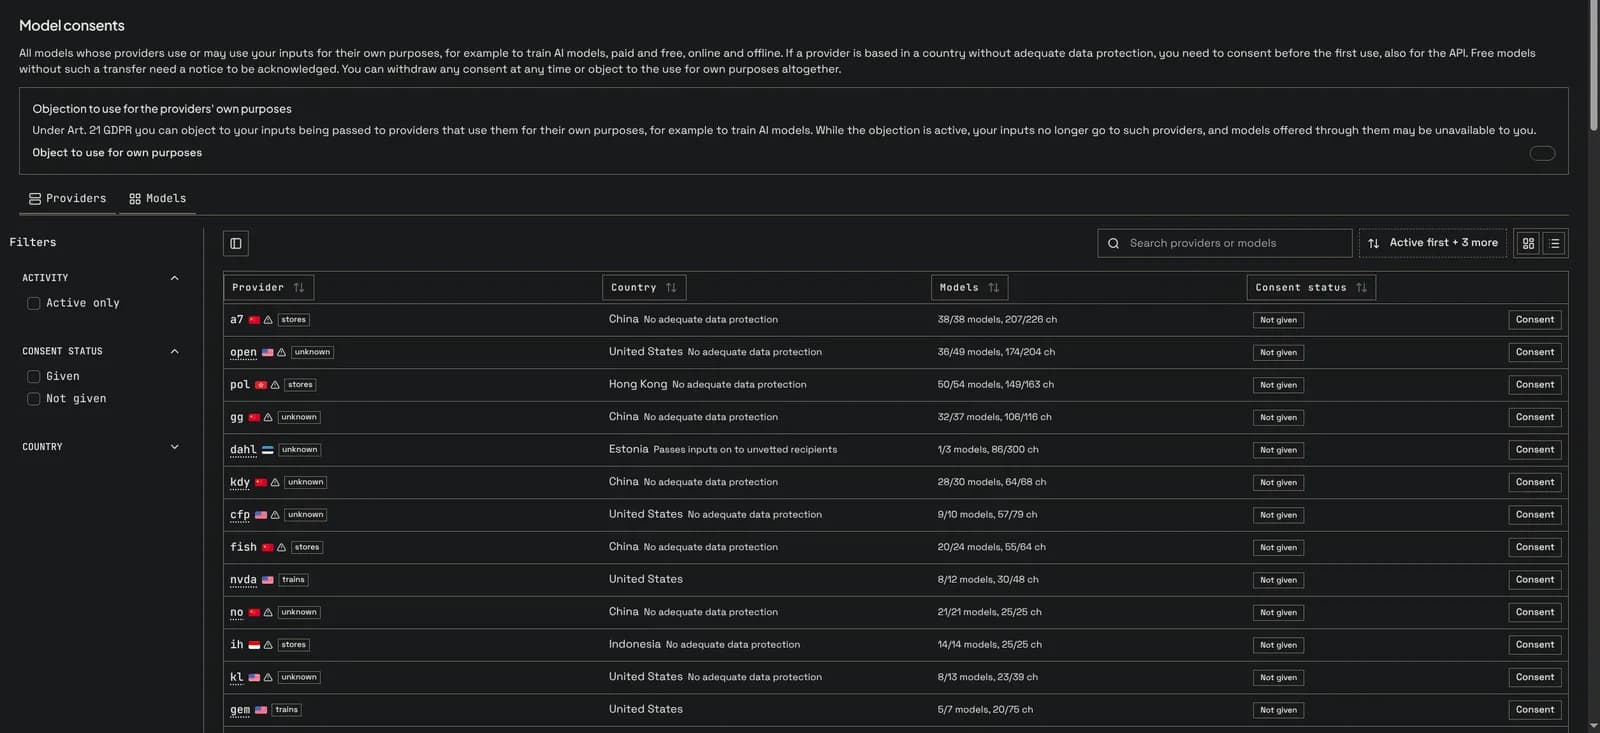The image size is (1600, 733).
Task: Sort by Models column arrows
Action: (x=993, y=288)
